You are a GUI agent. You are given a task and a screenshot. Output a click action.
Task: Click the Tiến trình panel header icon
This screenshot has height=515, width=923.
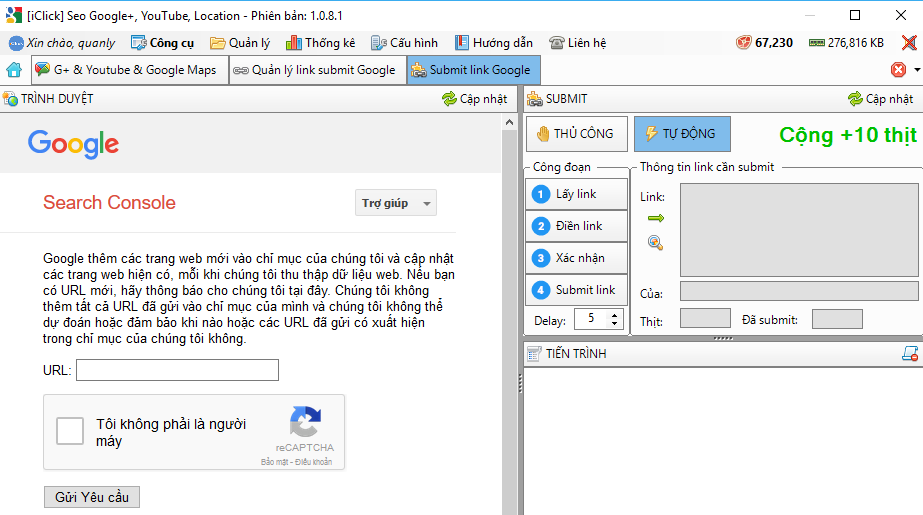534,354
